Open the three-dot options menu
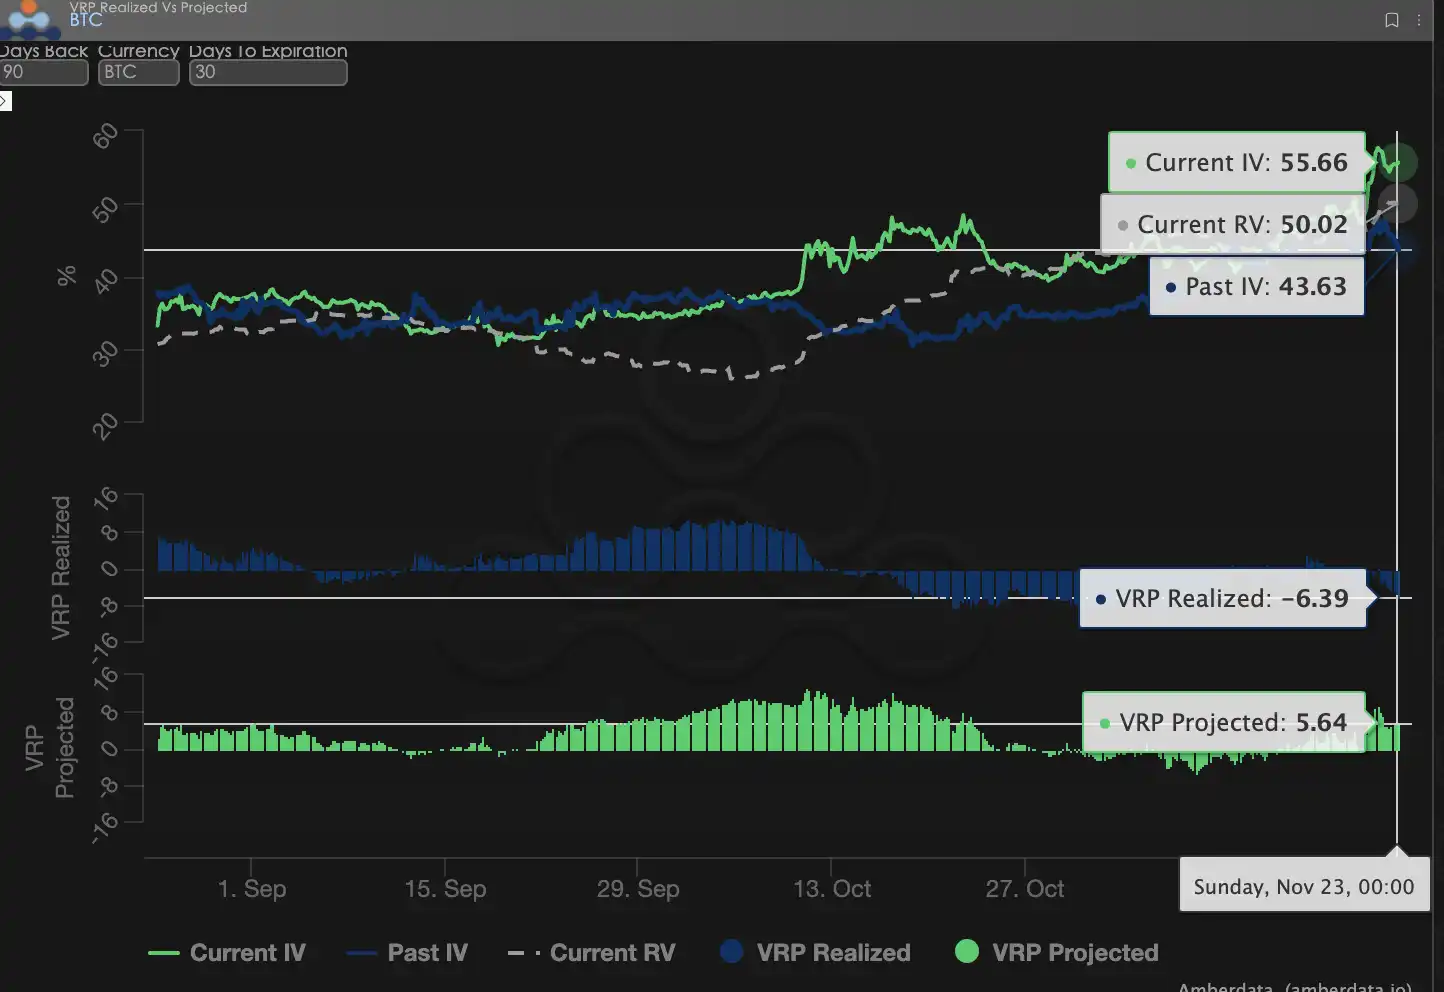This screenshot has height=992, width=1444. [x=1419, y=20]
